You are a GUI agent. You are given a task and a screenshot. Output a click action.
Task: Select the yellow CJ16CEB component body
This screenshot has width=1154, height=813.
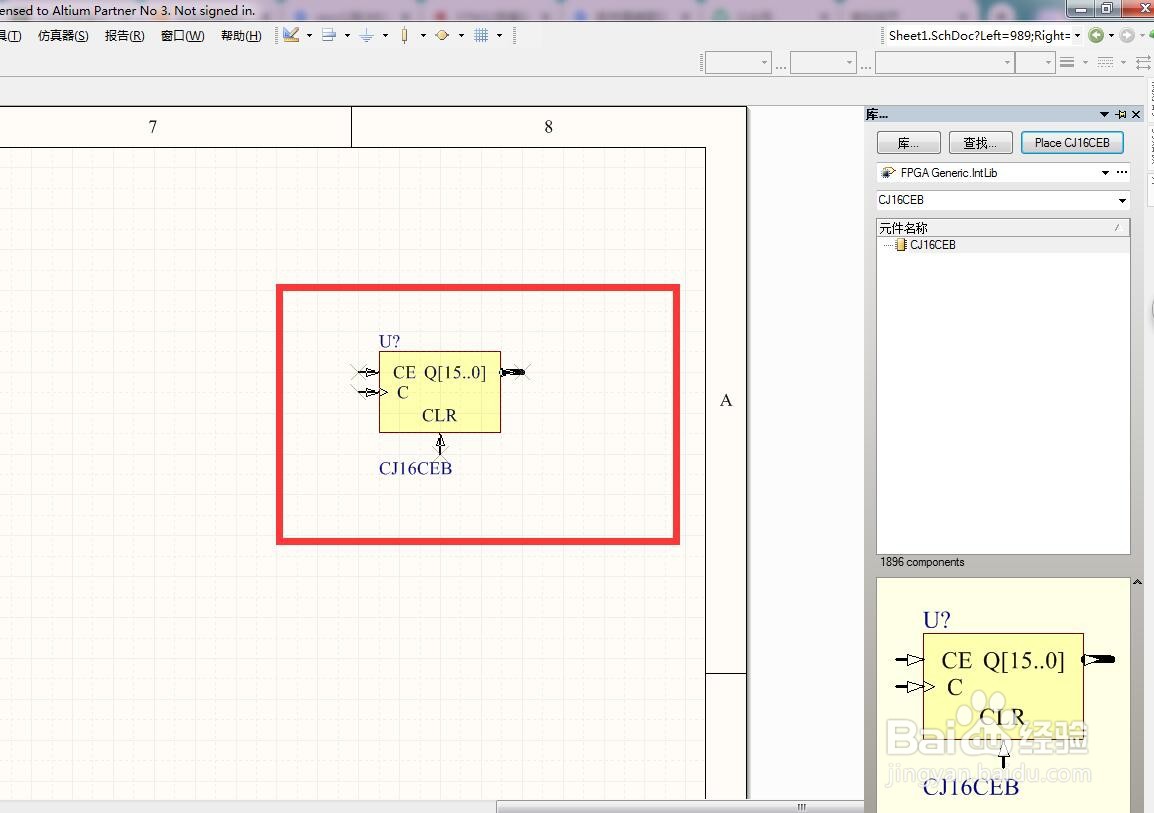pyautogui.click(x=440, y=392)
